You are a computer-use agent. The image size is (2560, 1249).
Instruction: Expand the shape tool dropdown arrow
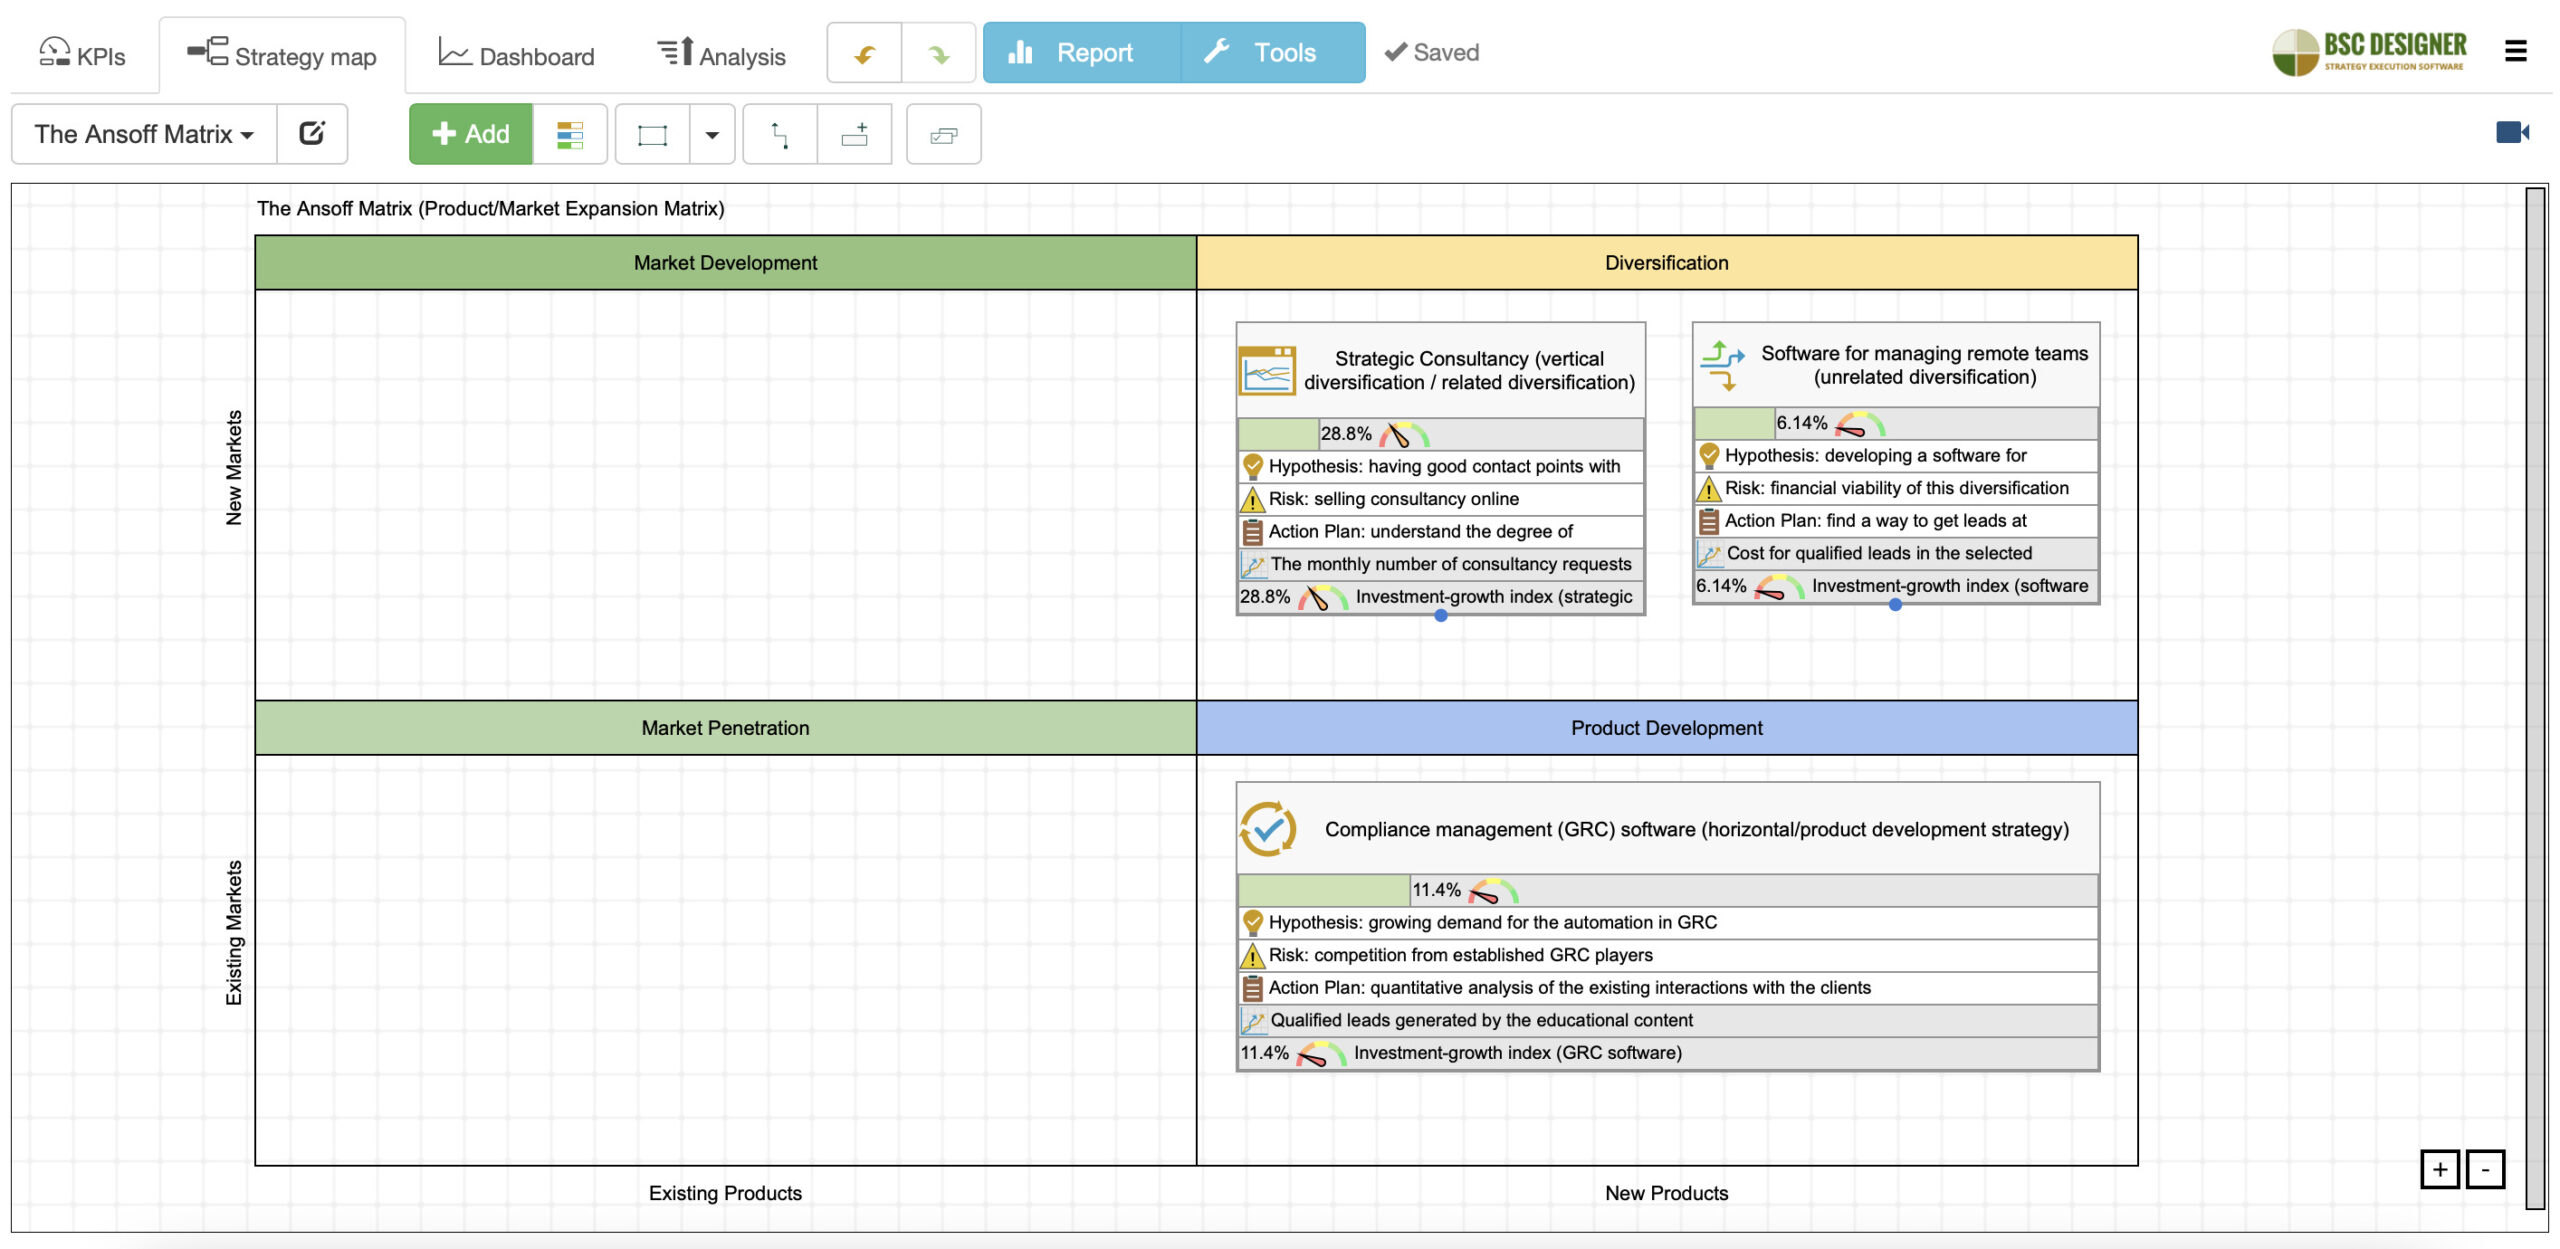(712, 134)
